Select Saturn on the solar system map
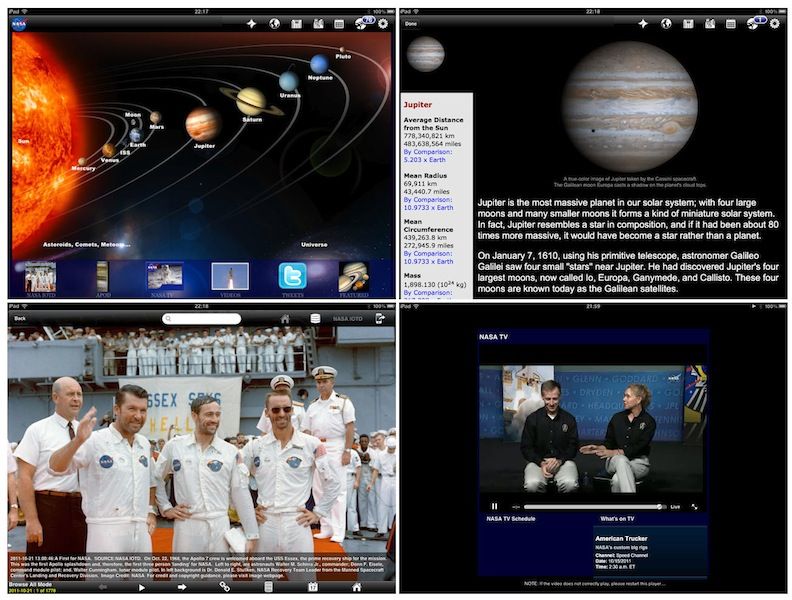Viewport: 792px width, 600px height. (x=251, y=102)
